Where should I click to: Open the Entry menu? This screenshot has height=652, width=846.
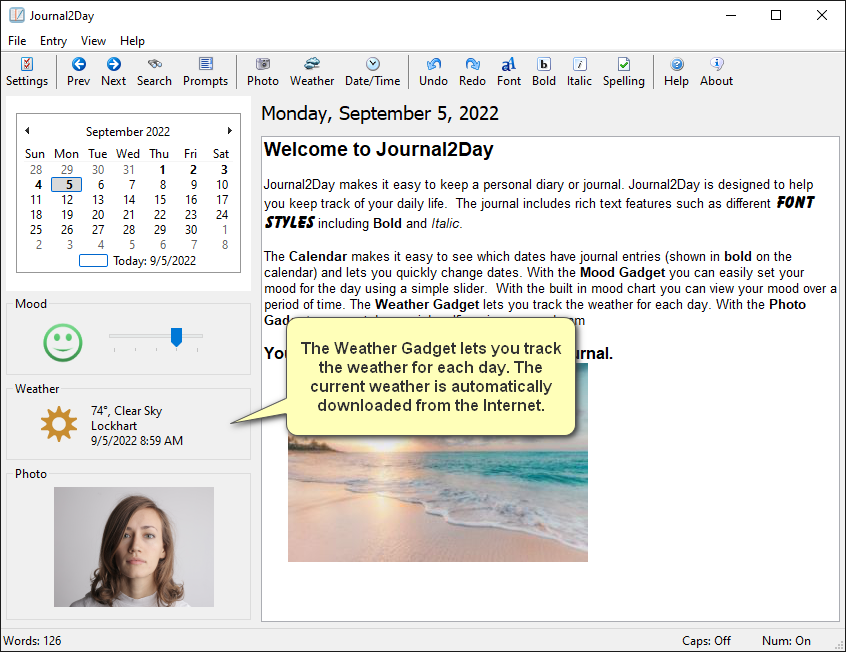pos(53,41)
